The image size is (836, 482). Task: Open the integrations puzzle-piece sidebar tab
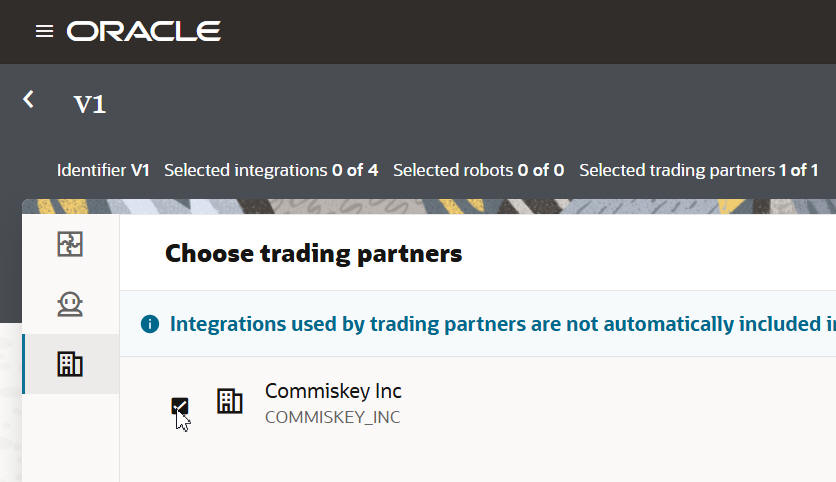(70, 243)
